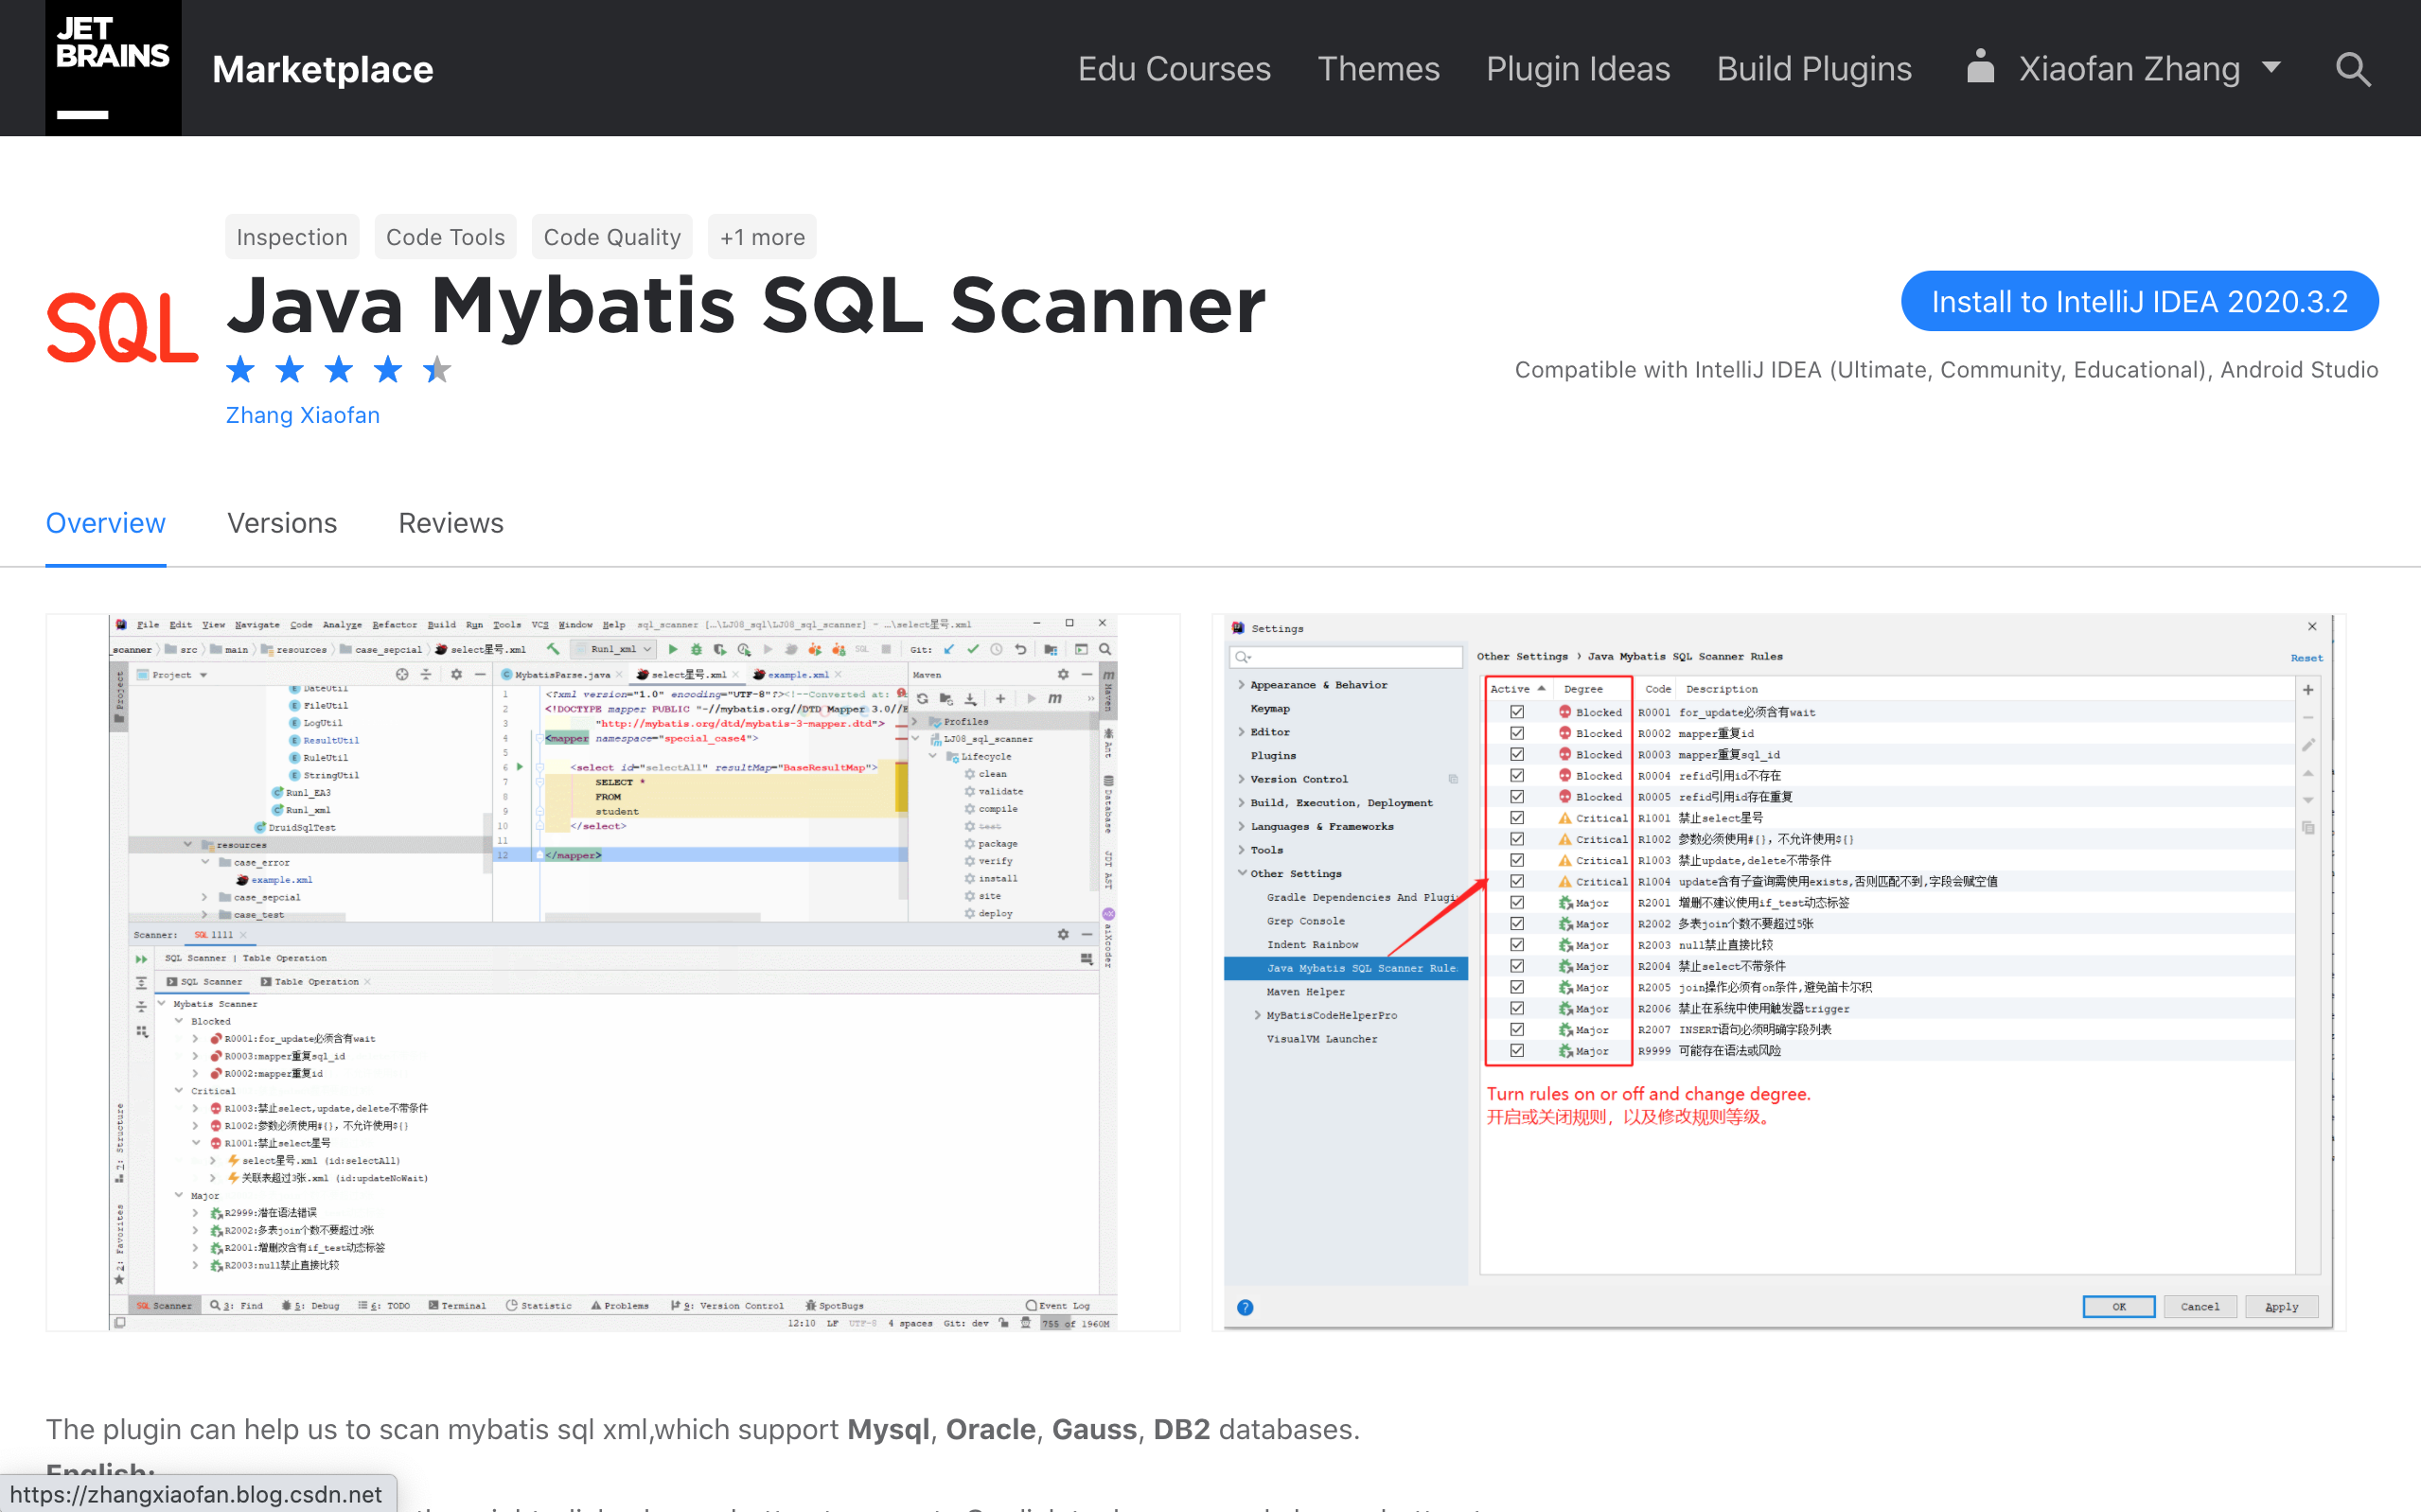Click the search icon in the Marketplace header
This screenshot has width=2421, height=1512.
pos(2353,69)
